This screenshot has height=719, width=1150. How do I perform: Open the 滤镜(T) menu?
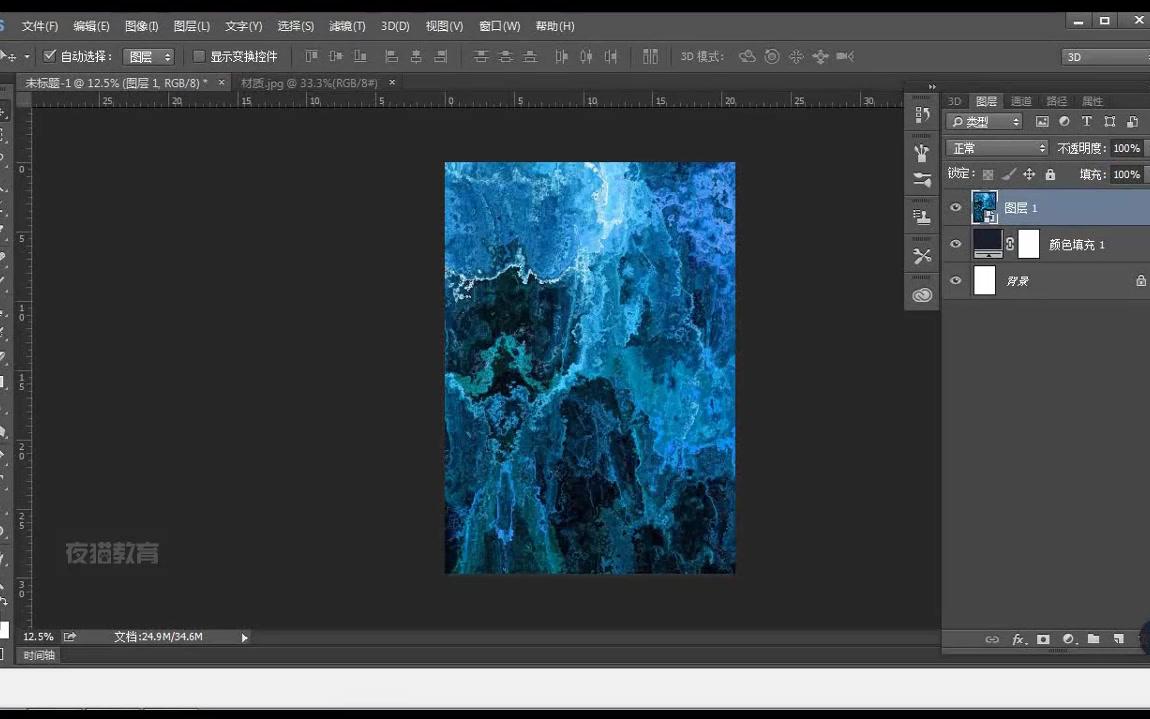347,26
